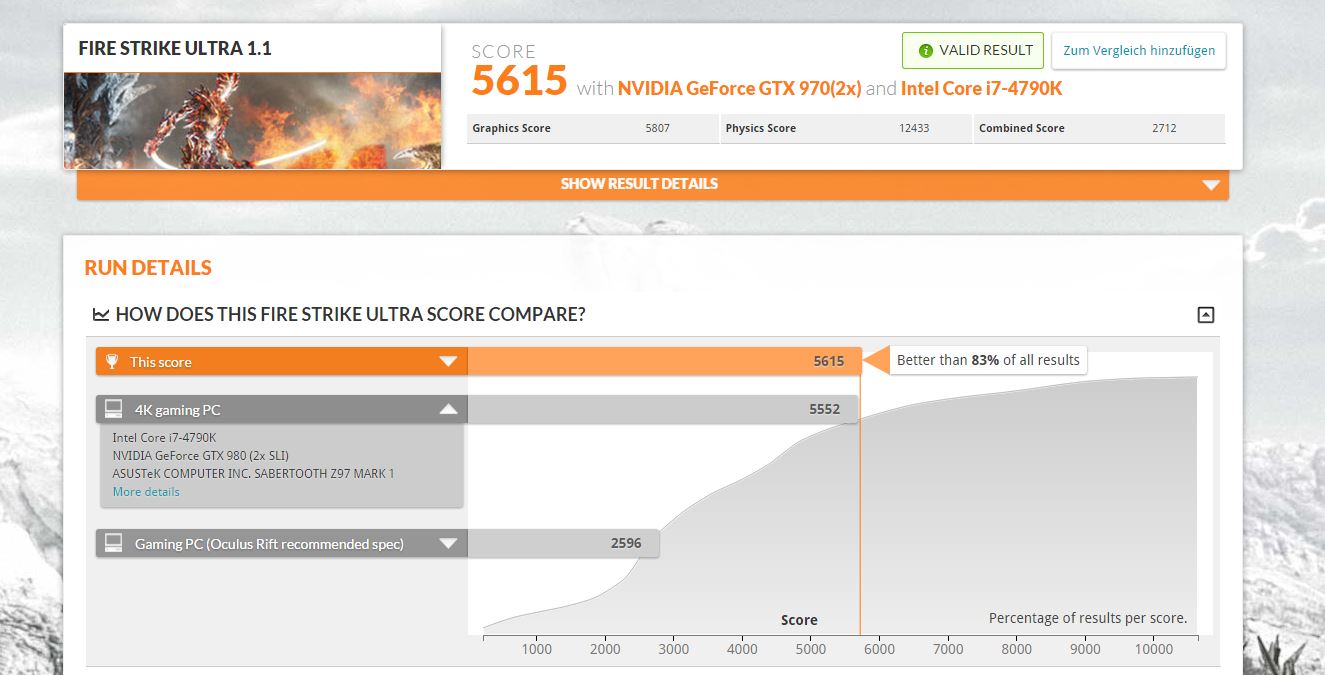Collapse the score comparison section using the box arrow

click(1206, 315)
